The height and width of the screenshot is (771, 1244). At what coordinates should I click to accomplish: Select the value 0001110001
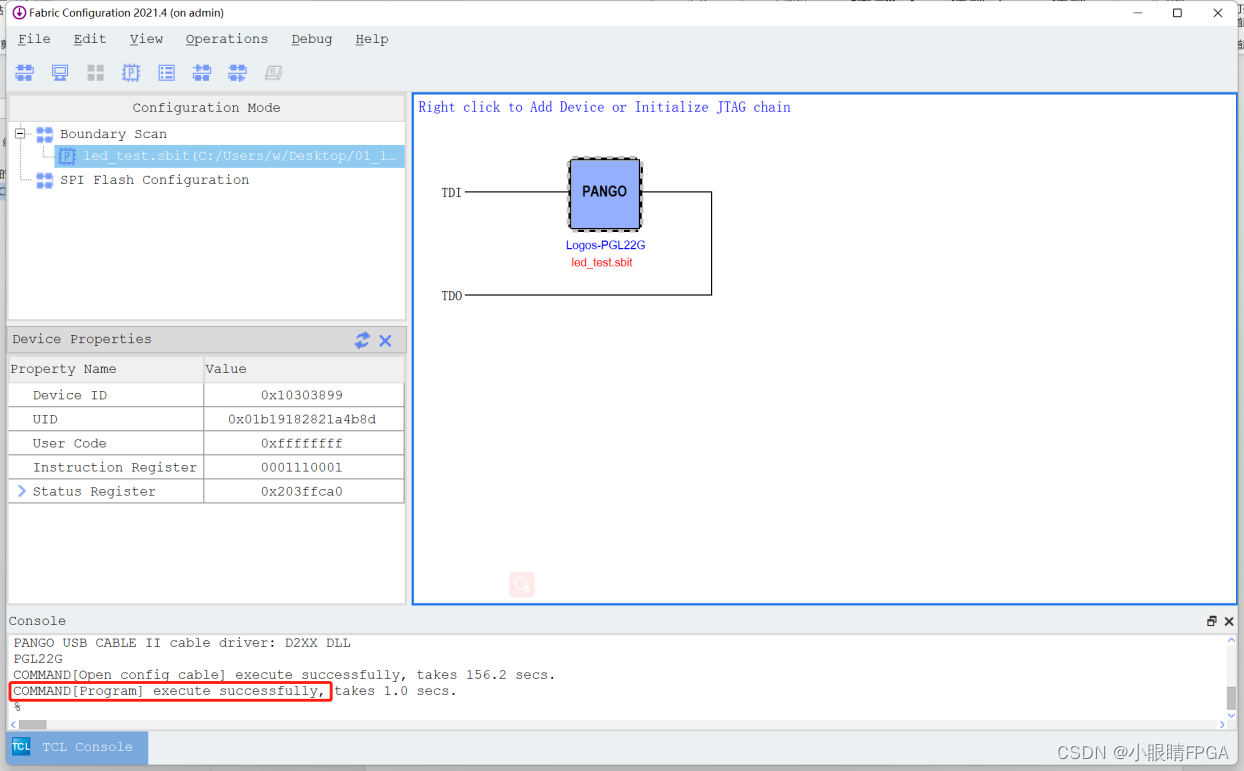(302, 467)
